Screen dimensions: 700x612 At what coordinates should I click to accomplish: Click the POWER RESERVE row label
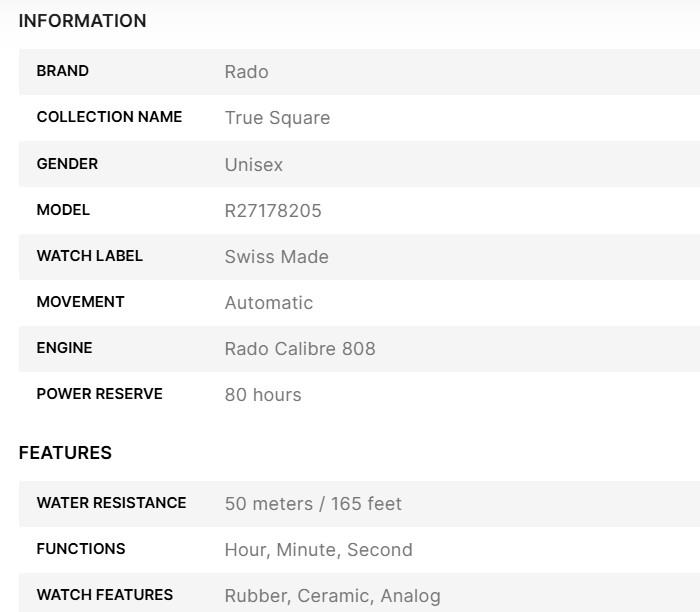99,394
